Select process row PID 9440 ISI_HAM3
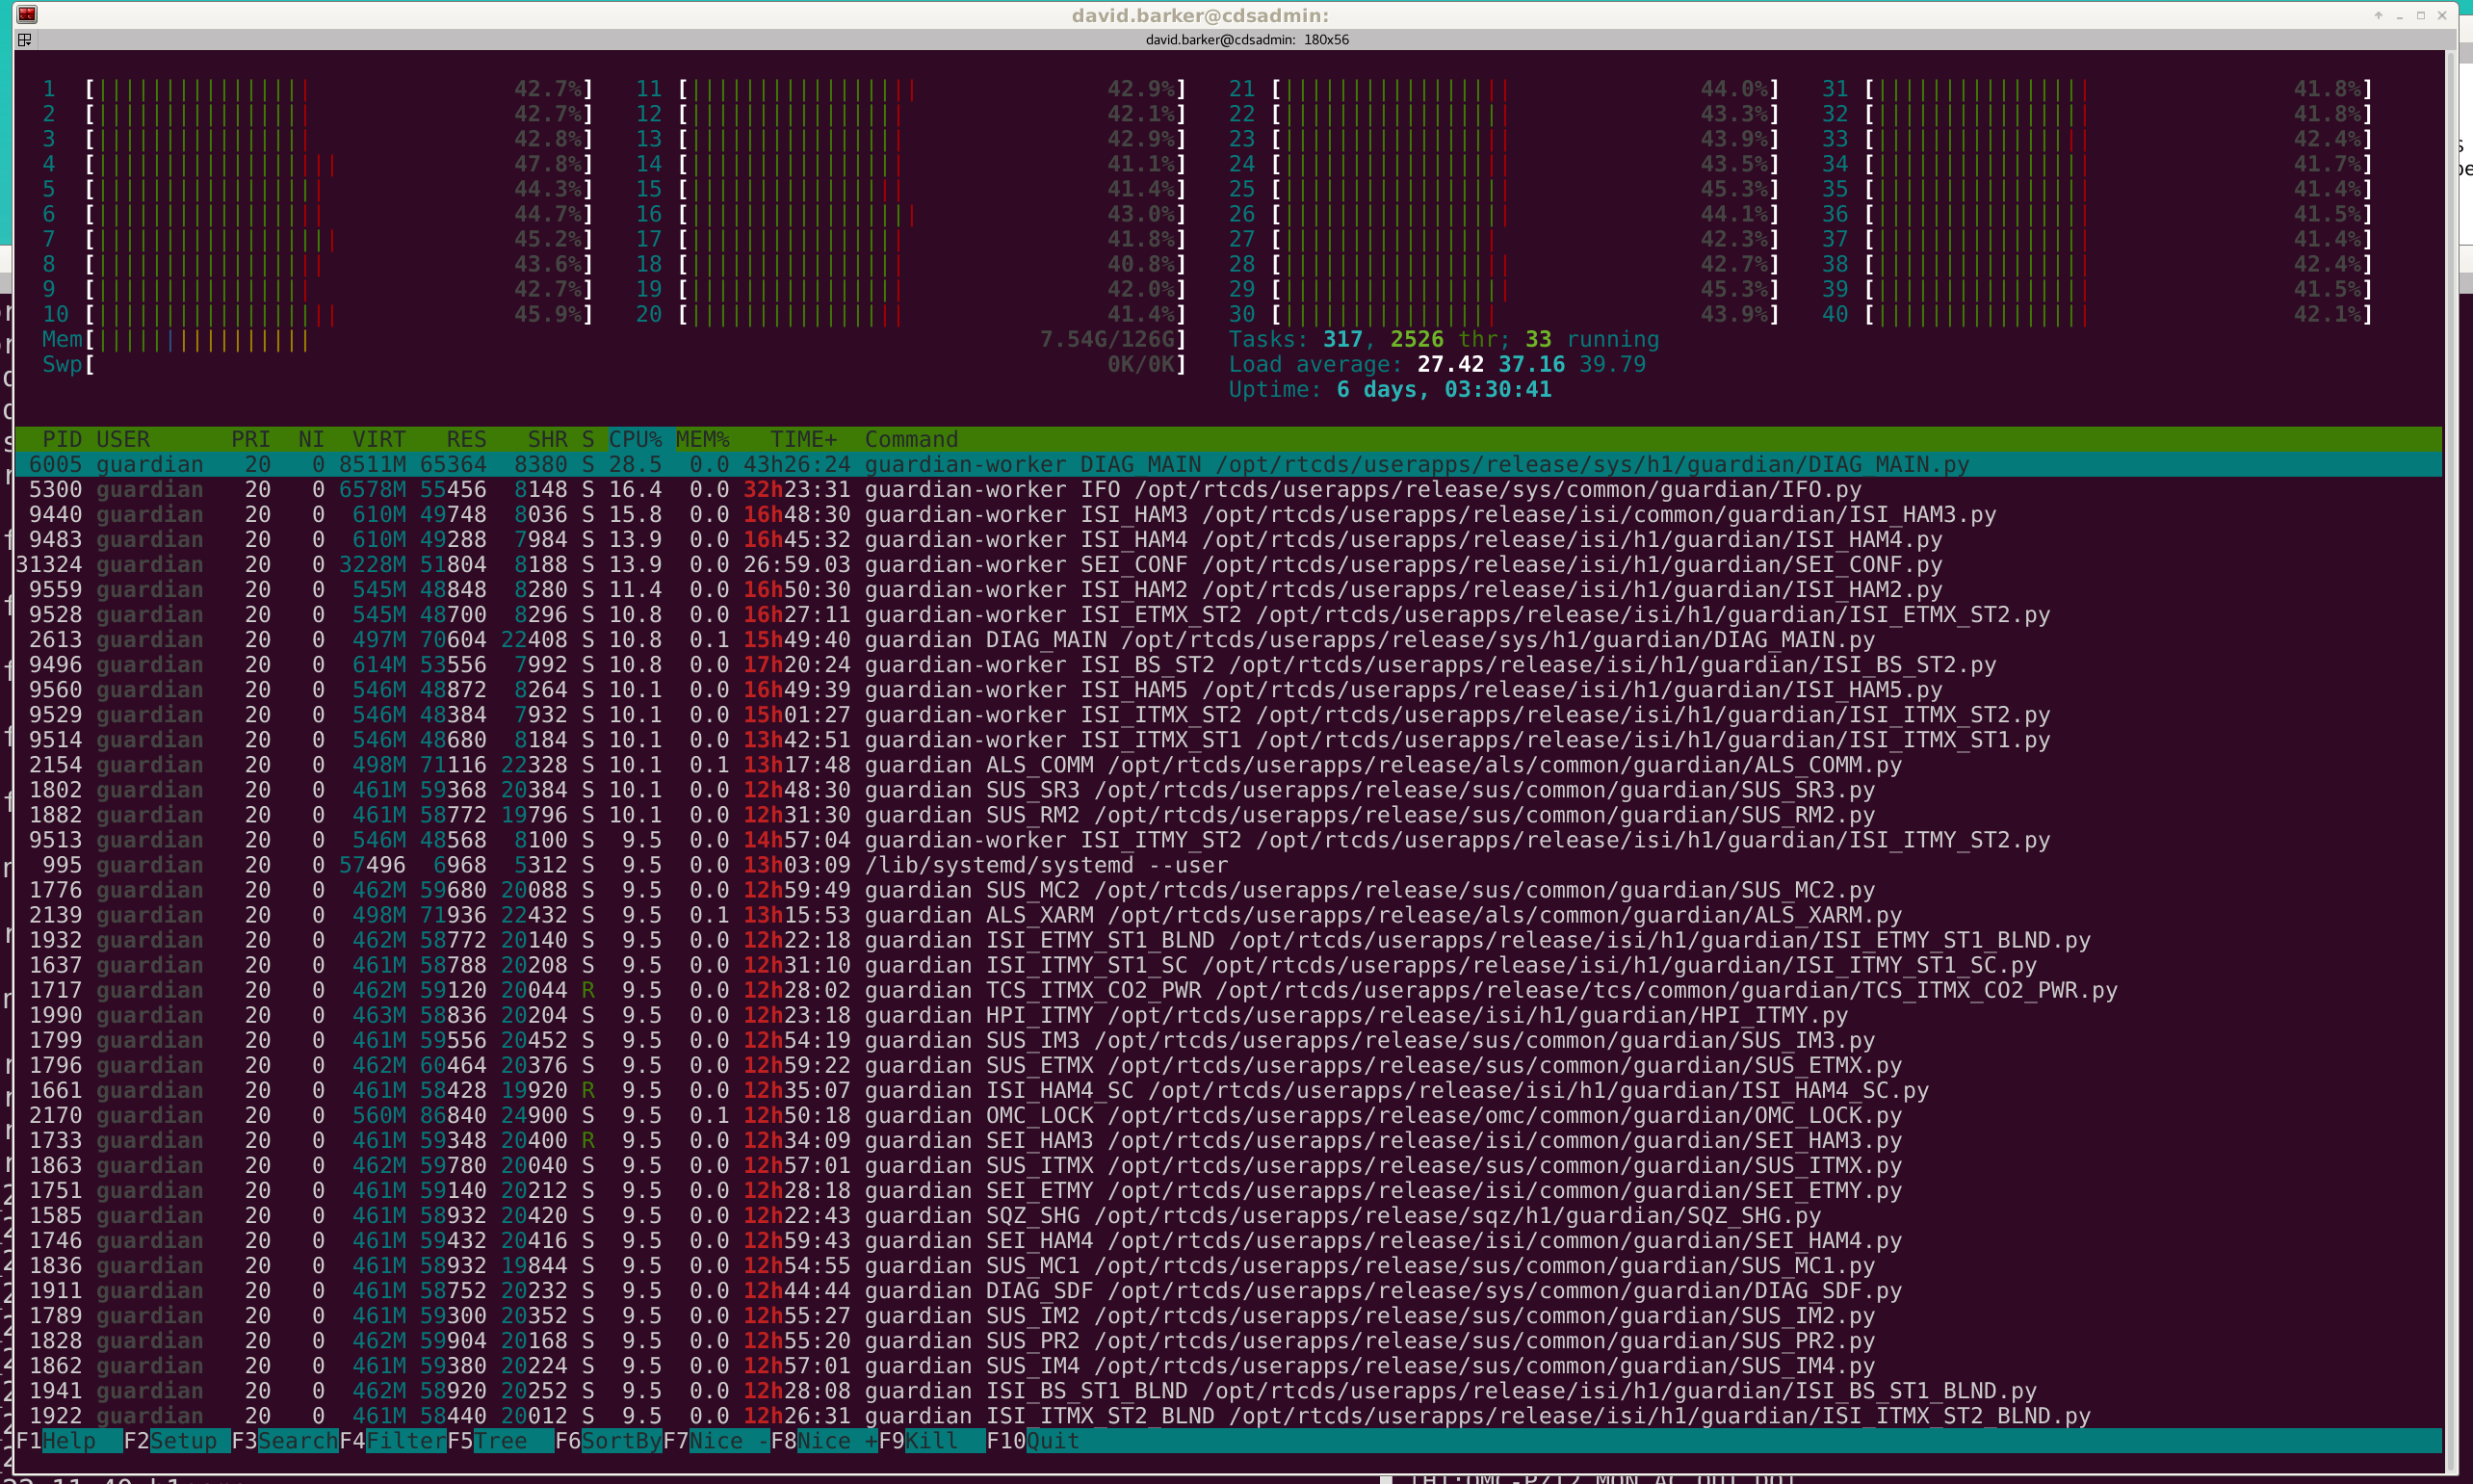2473x1484 pixels. tap(1228, 514)
